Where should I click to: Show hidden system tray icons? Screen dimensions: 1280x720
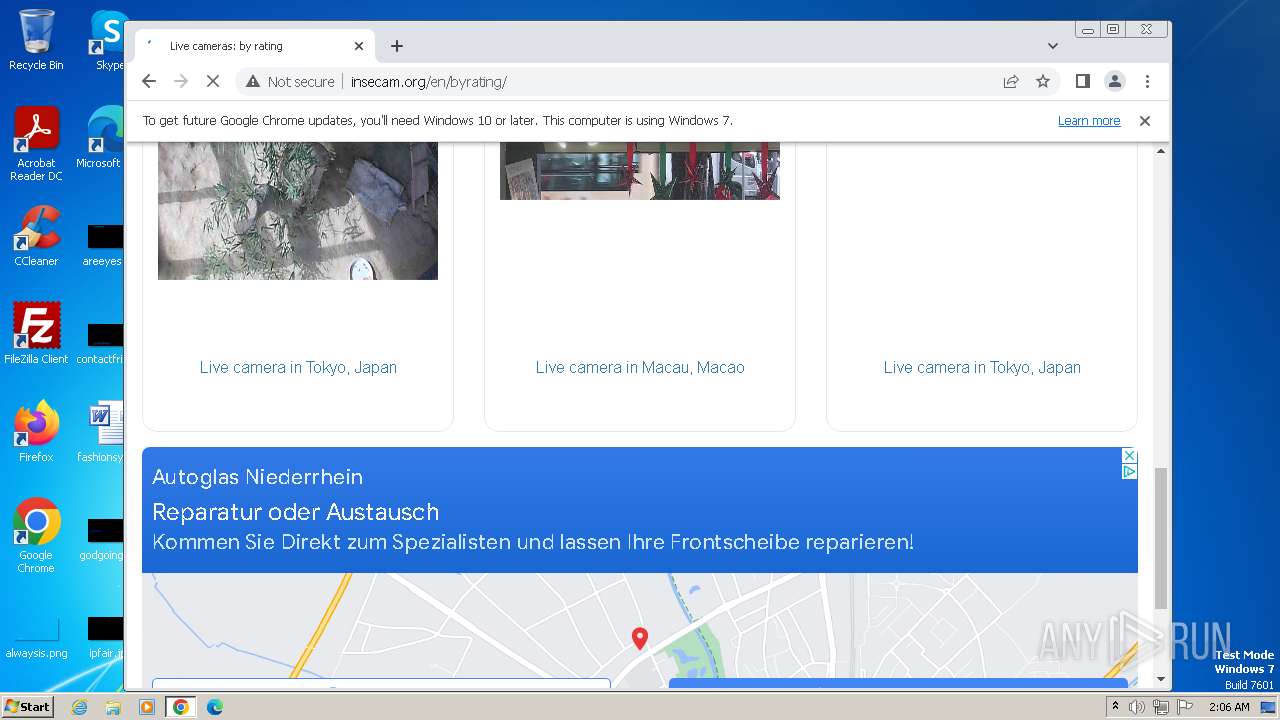point(1115,707)
